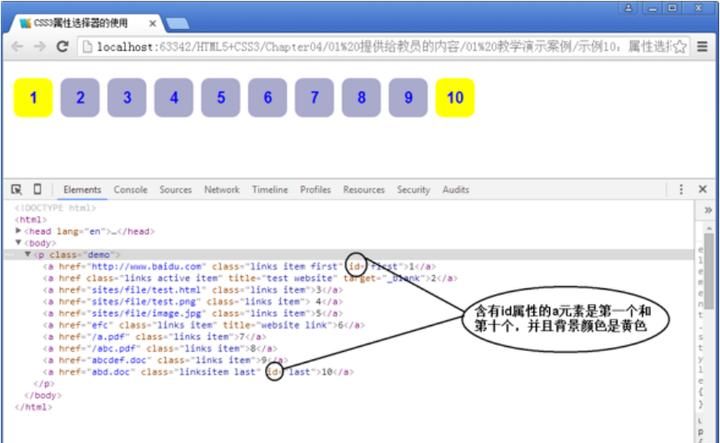Open a new tab beside the CSS3 tab

pyautogui.click(x=177, y=23)
